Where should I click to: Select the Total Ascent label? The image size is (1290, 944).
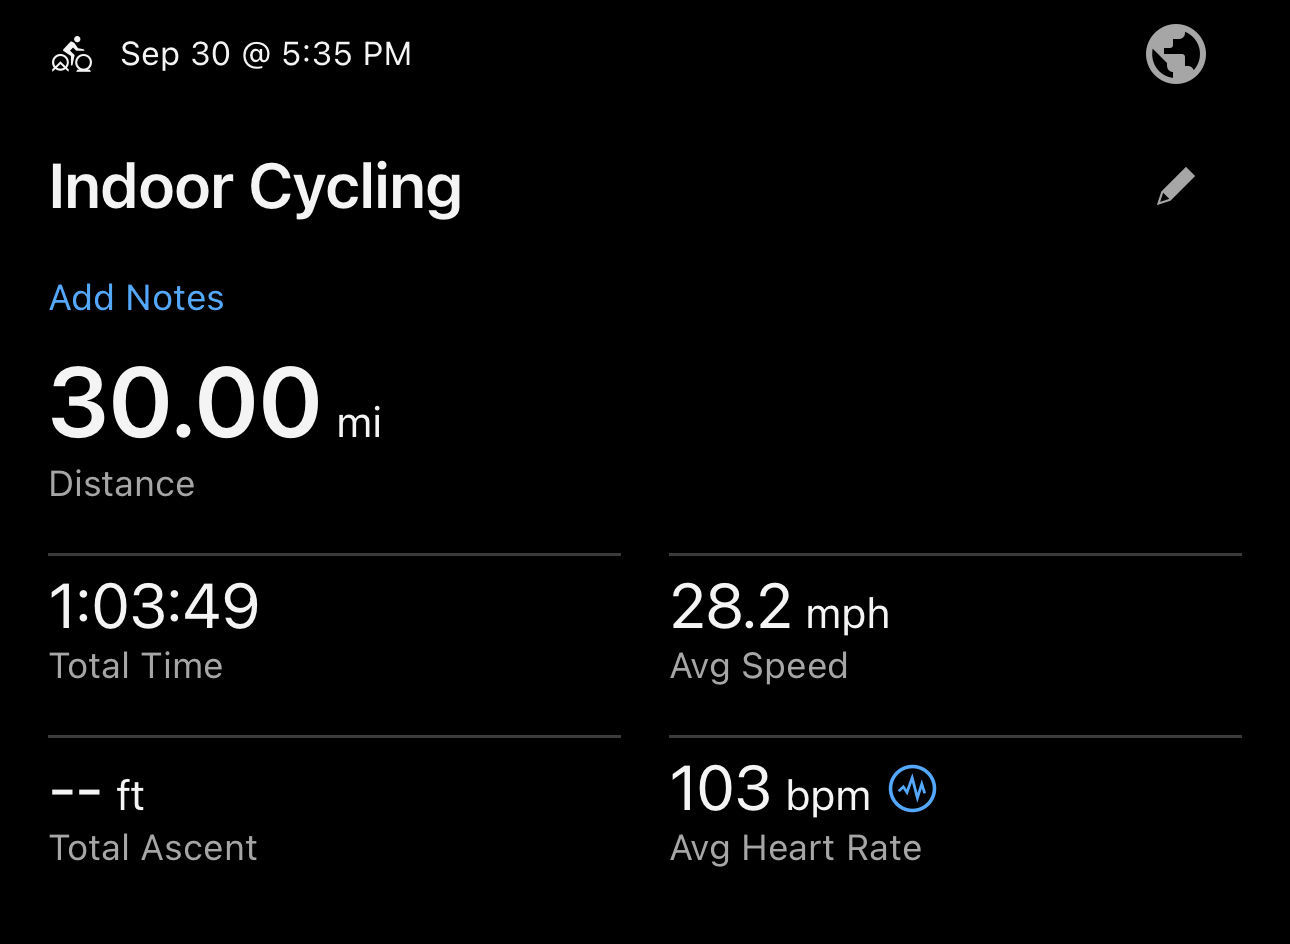point(153,848)
